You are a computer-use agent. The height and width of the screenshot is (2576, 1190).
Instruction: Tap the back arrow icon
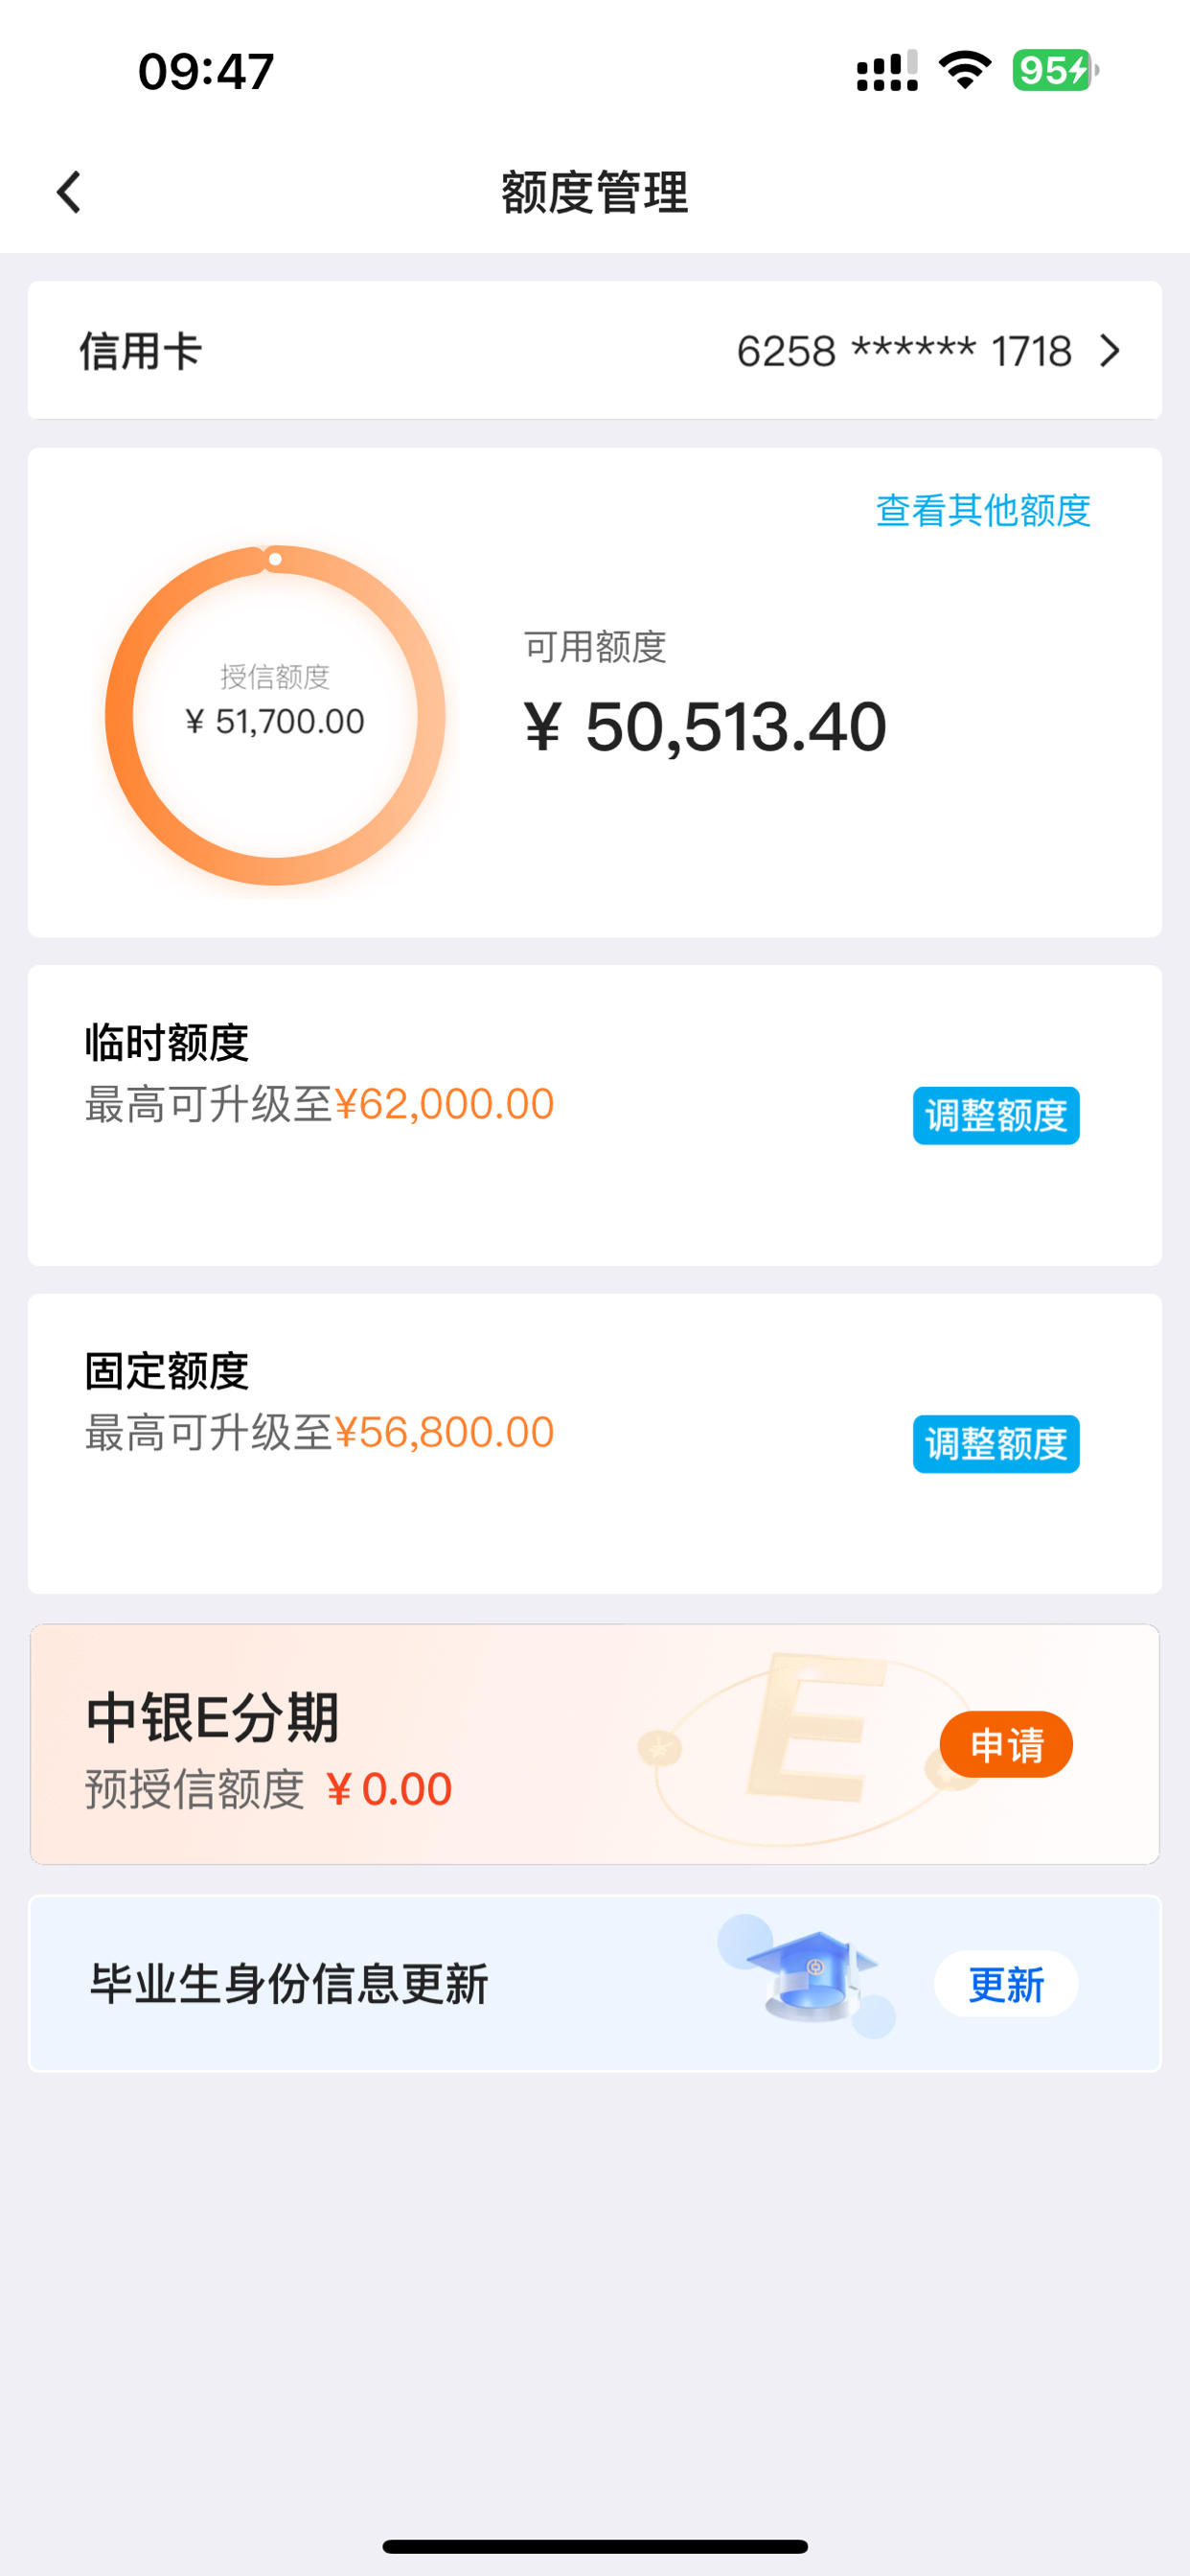click(68, 192)
